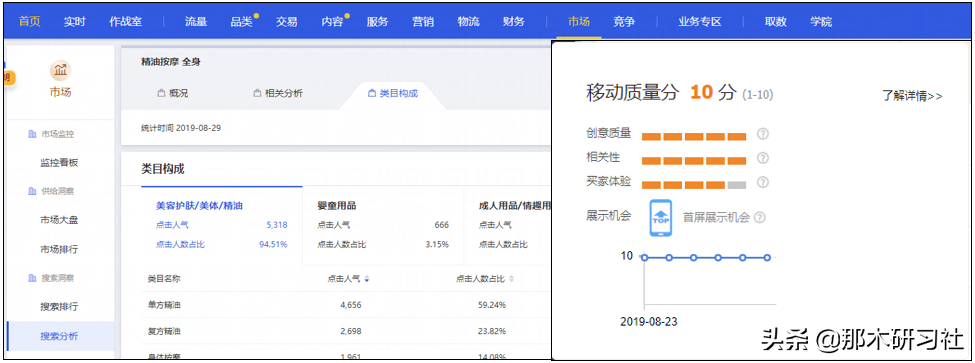975x363 pixels.
Task: Open the 财务 navigation item
Action: [514, 22]
